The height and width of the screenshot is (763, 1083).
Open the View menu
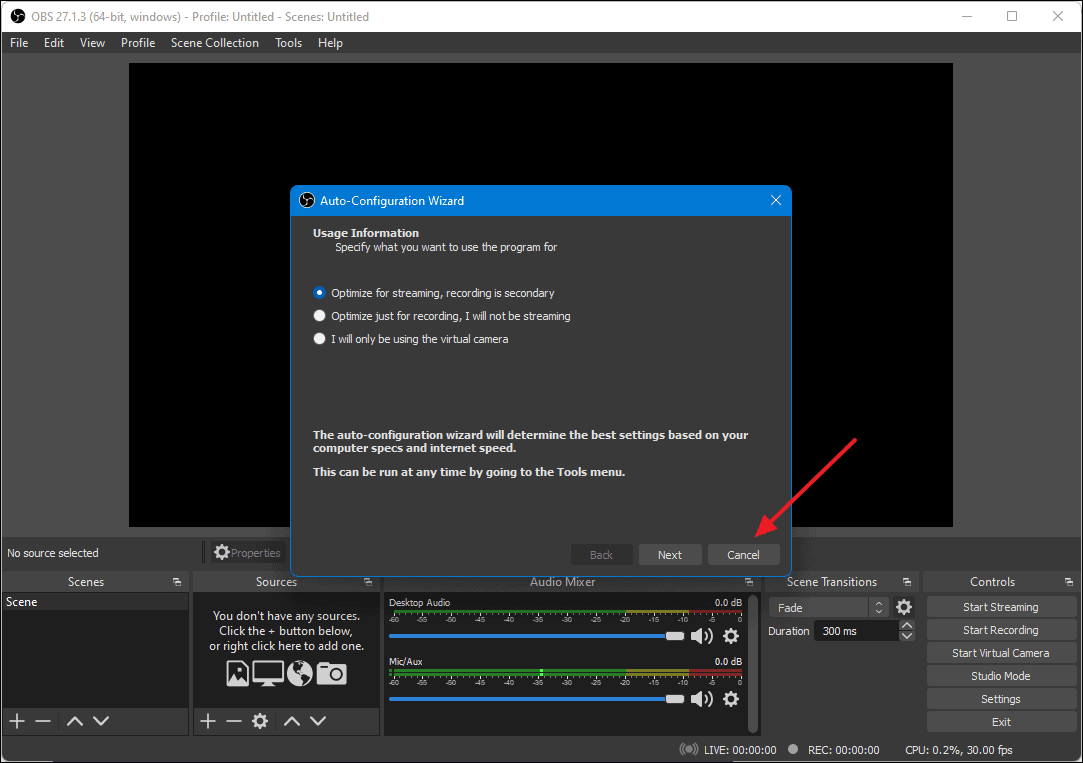tap(92, 43)
